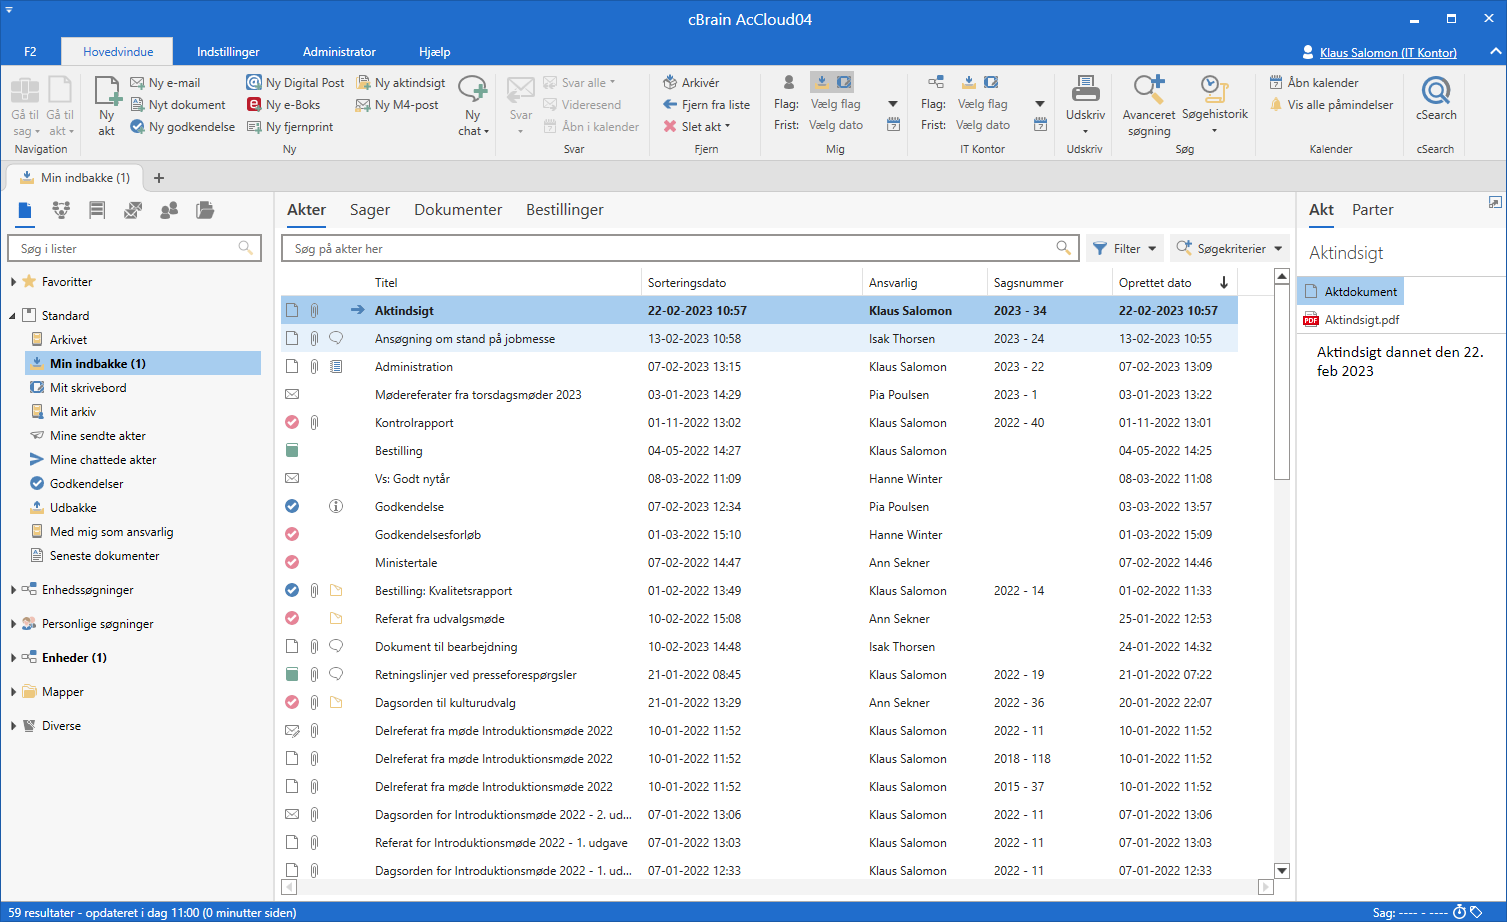
Task: Open Mit skrivebord
Action: tap(88, 388)
